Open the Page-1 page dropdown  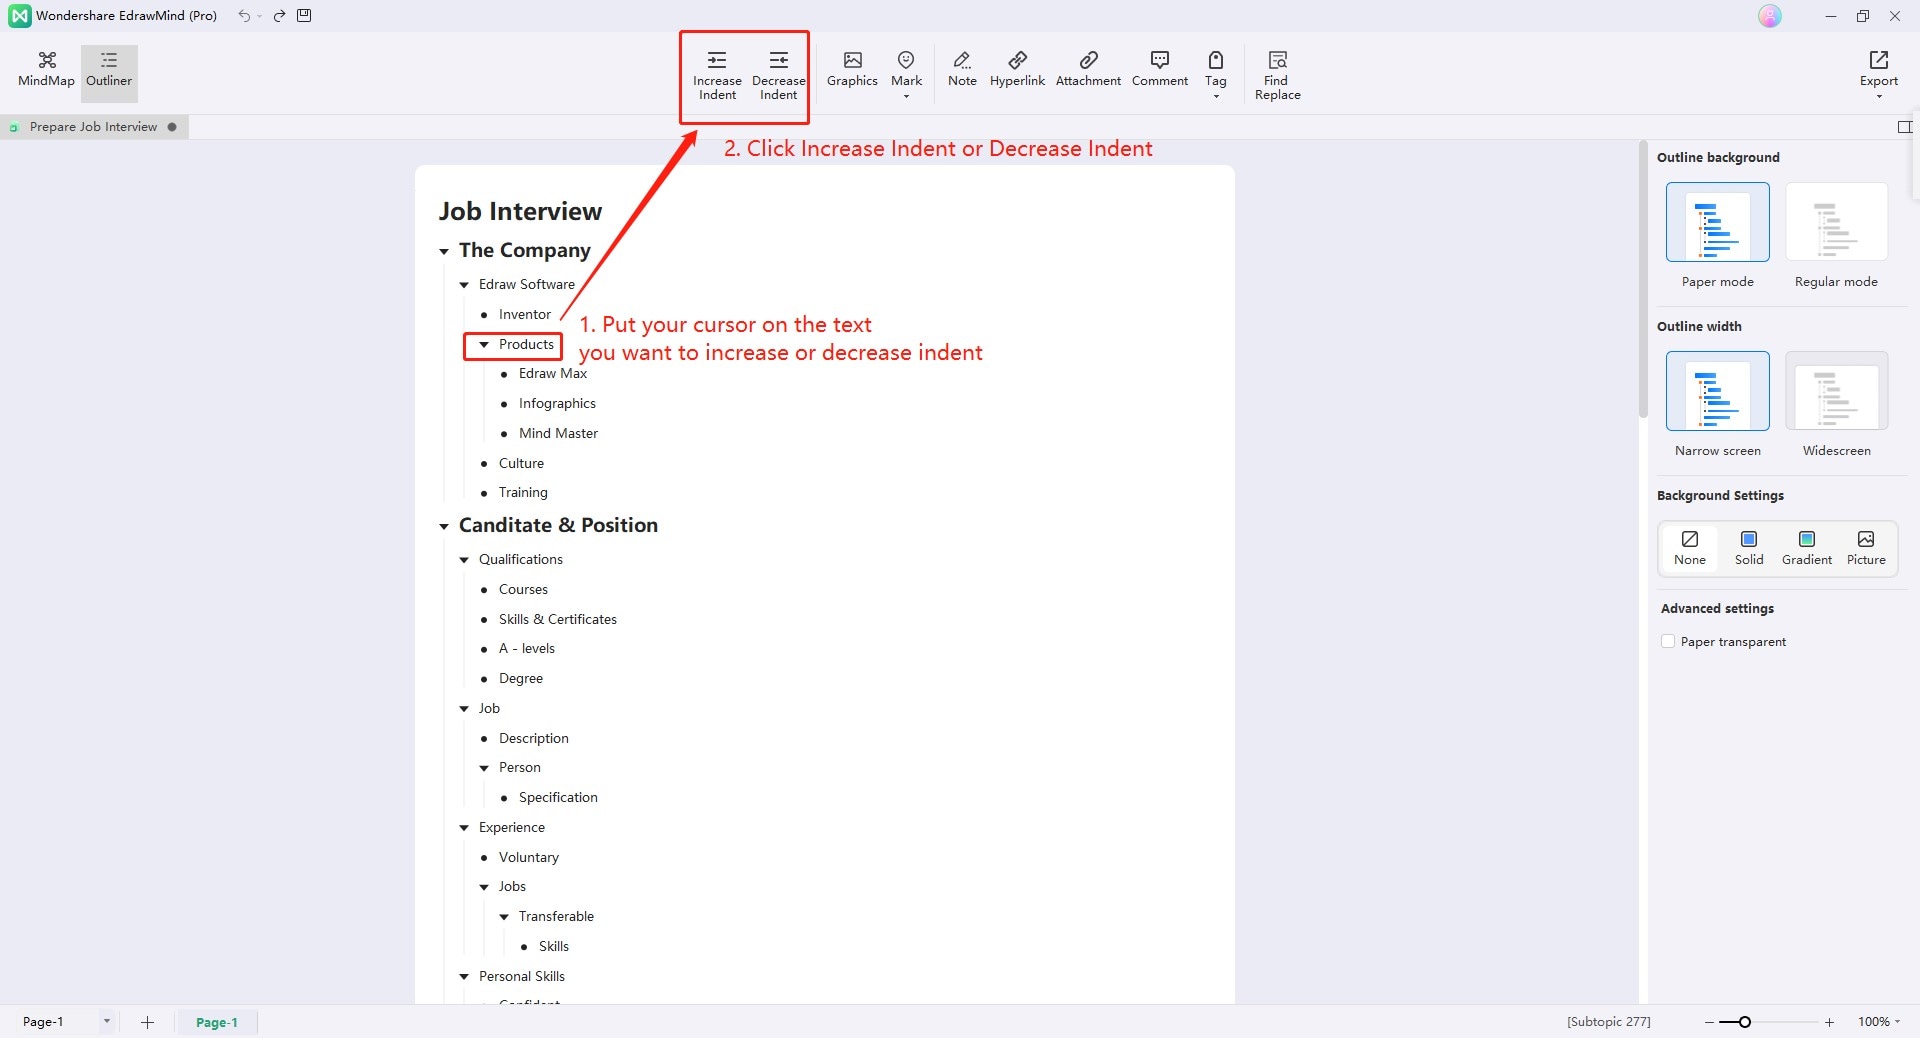[107, 1022]
